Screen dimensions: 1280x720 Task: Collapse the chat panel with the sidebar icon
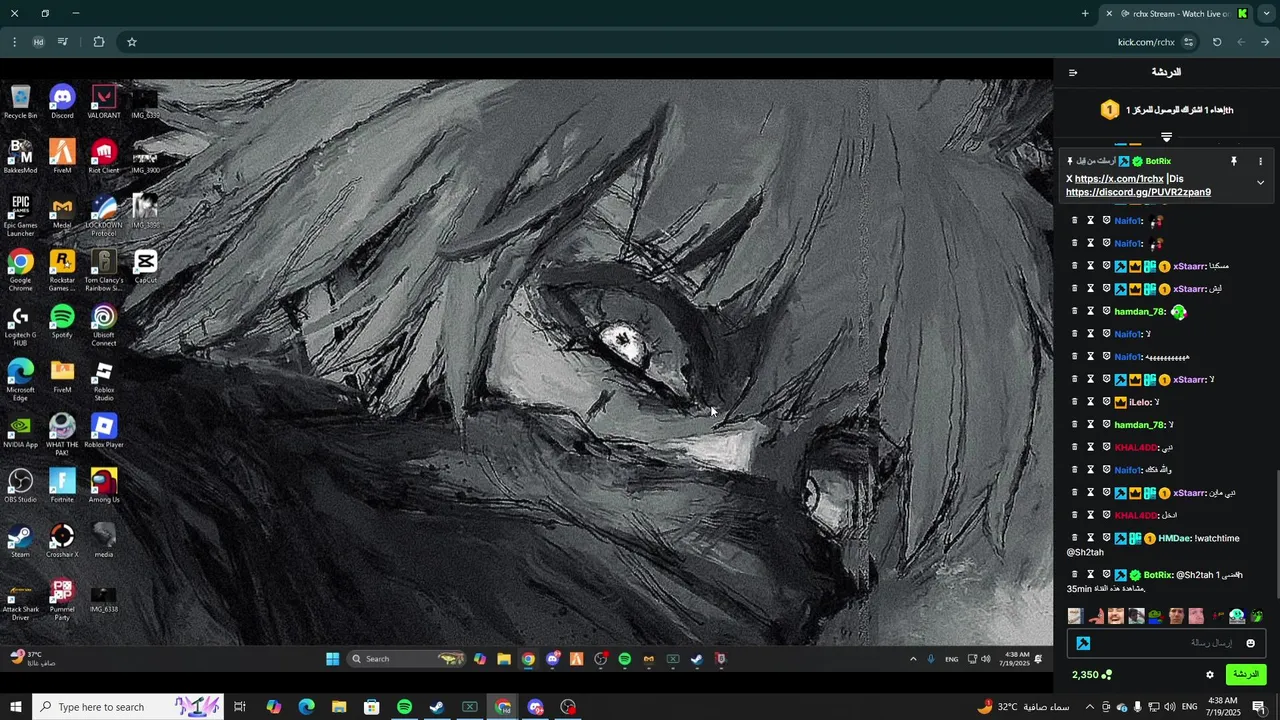(1073, 72)
